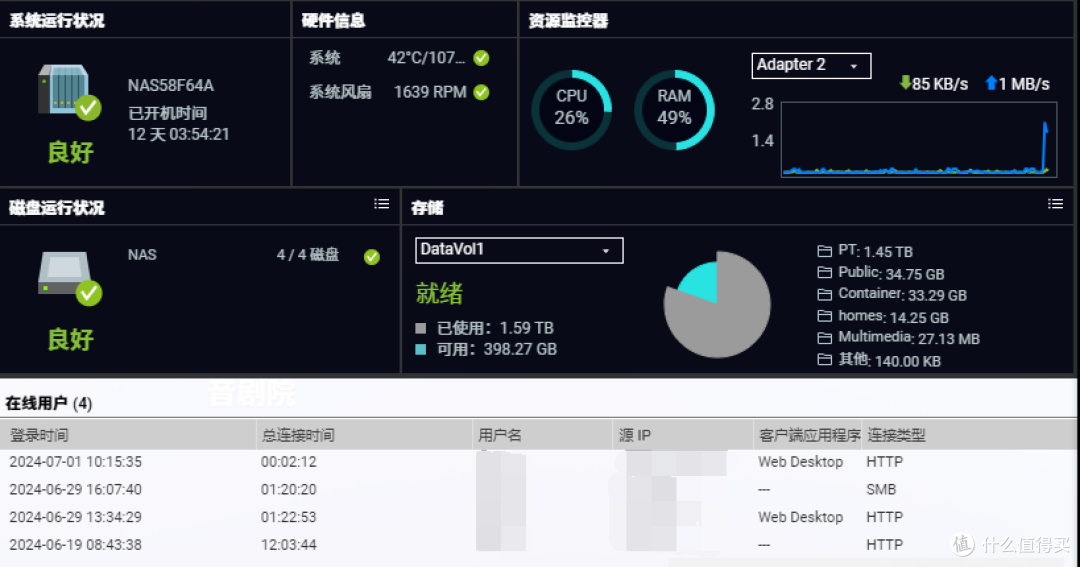The width and height of the screenshot is (1080, 567).
Task: Open the storage panel list menu icon
Action: pos(1055,204)
